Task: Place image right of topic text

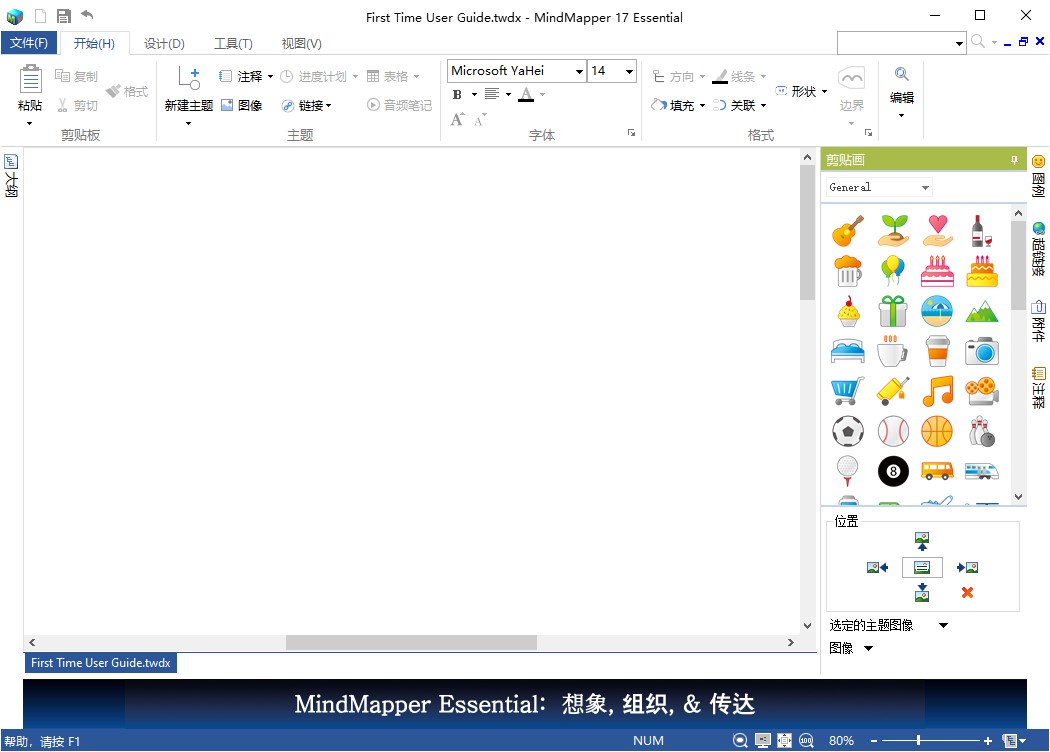Action: click(x=968, y=567)
